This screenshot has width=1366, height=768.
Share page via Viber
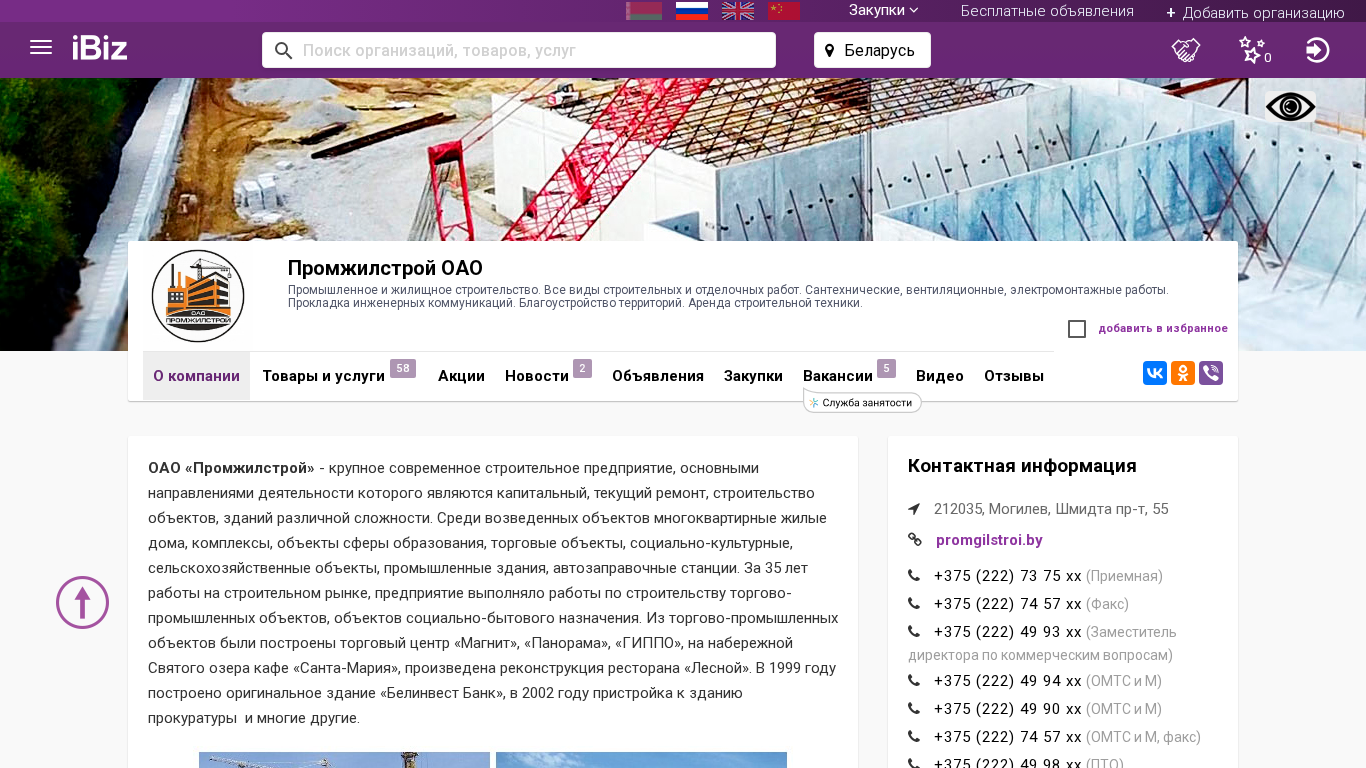pyautogui.click(x=1211, y=373)
